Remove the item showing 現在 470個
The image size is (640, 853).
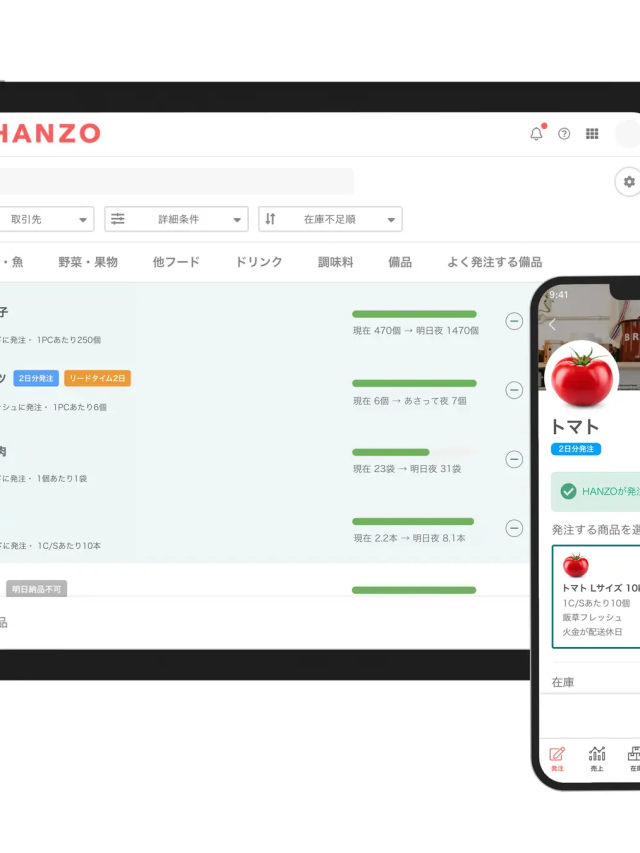pos(514,321)
